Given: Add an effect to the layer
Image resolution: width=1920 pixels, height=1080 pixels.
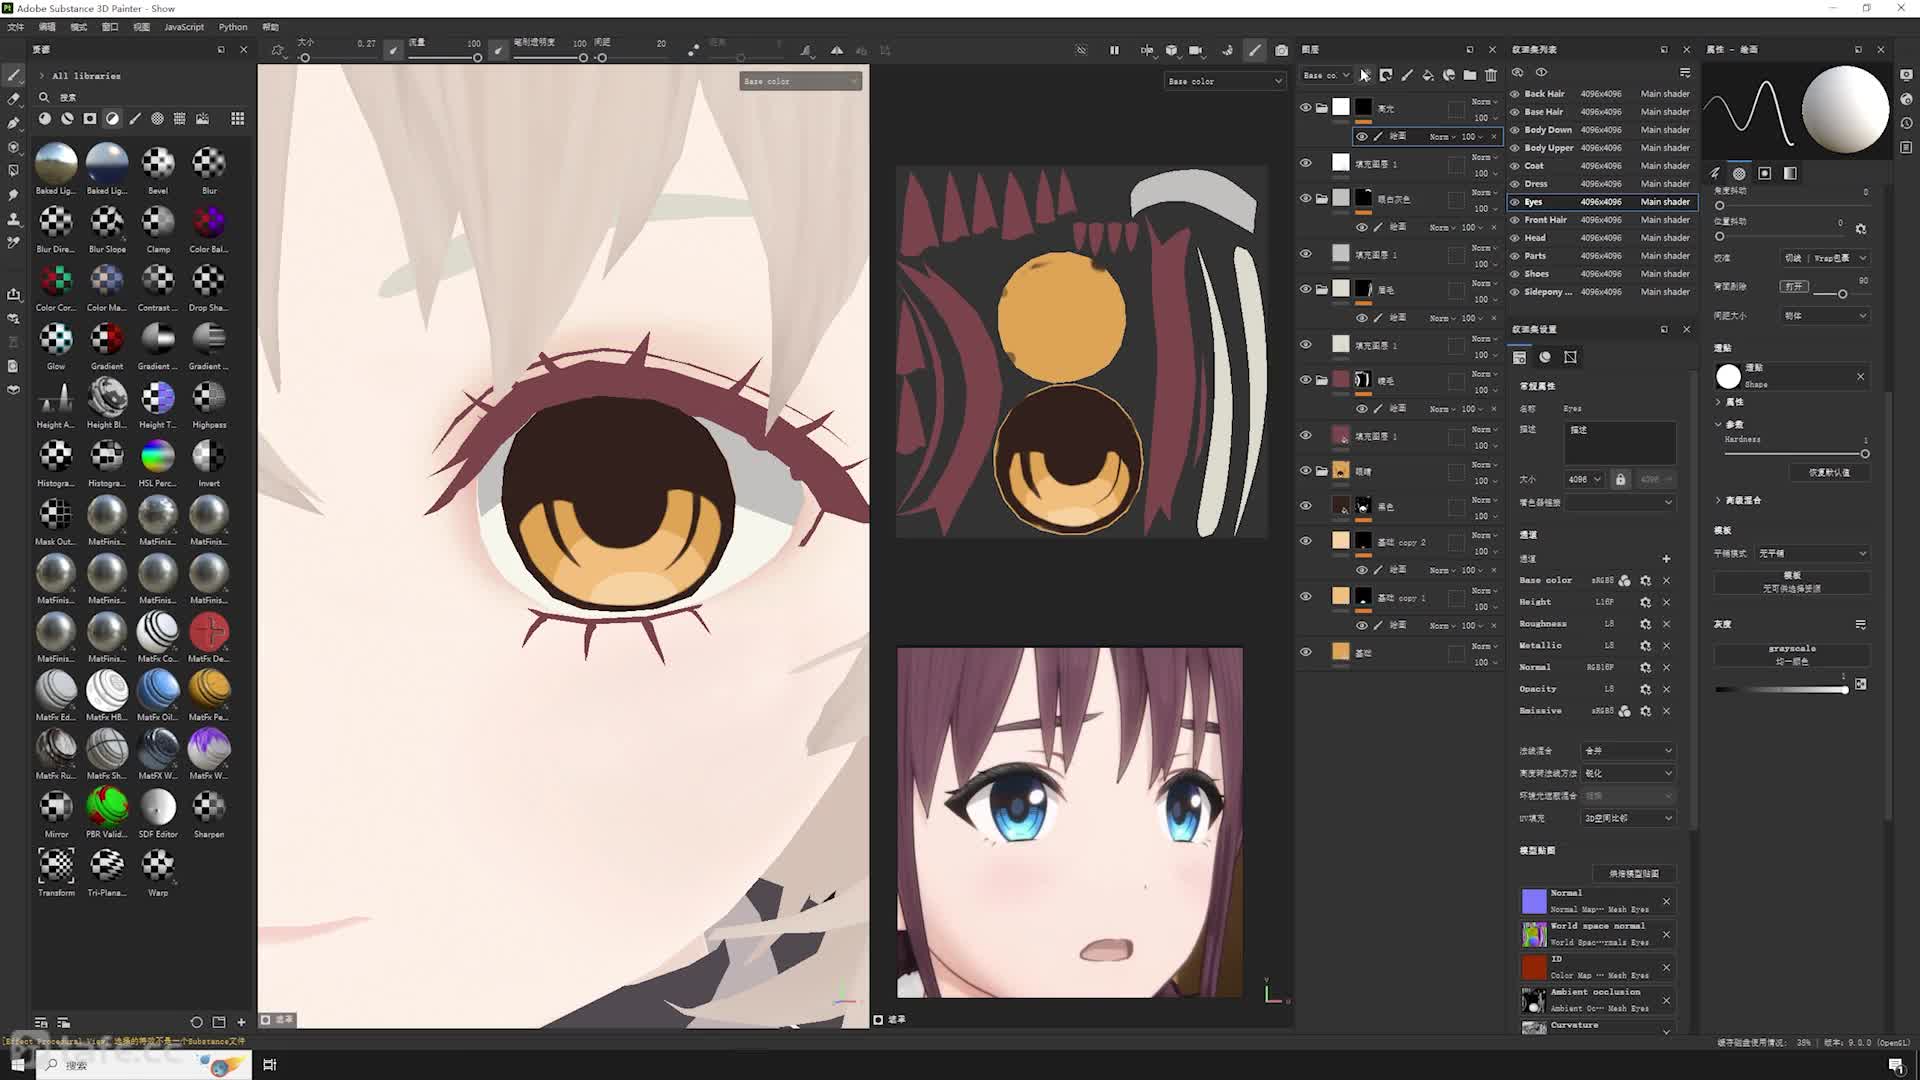Looking at the screenshot, I should pos(1365,75).
